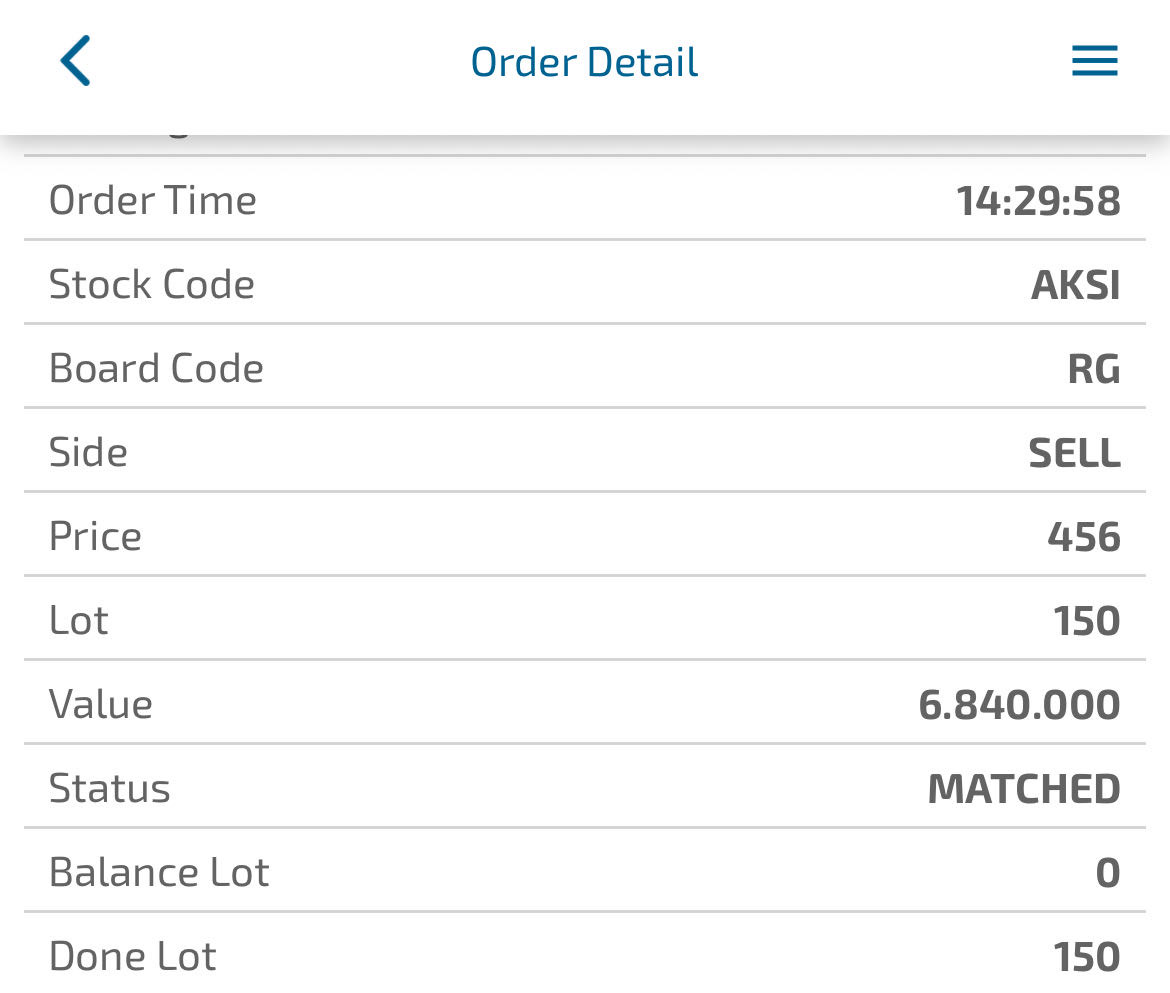The width and height of the screenshot is (1170, 993).
Task: Tap the AKSI stock code value
Action: (1075, 286)
